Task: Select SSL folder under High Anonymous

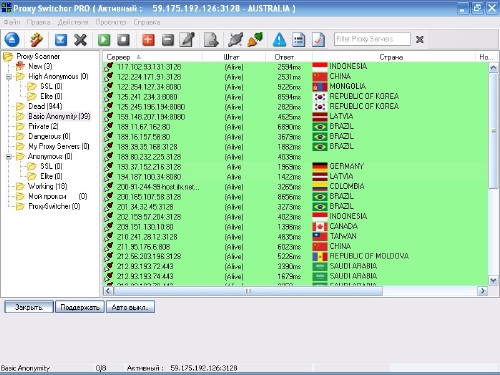Action: [x=51, y=86]
